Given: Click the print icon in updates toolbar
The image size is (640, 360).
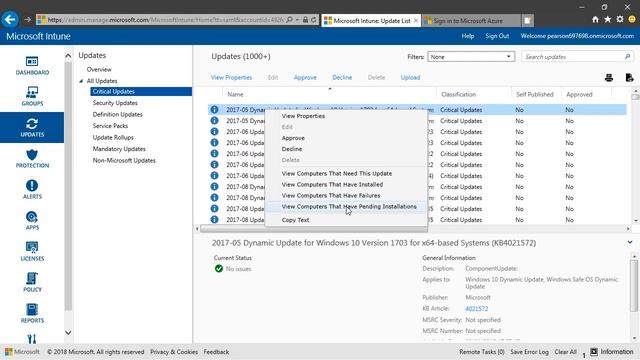Looking at the screenshot, I should [609, 78].
